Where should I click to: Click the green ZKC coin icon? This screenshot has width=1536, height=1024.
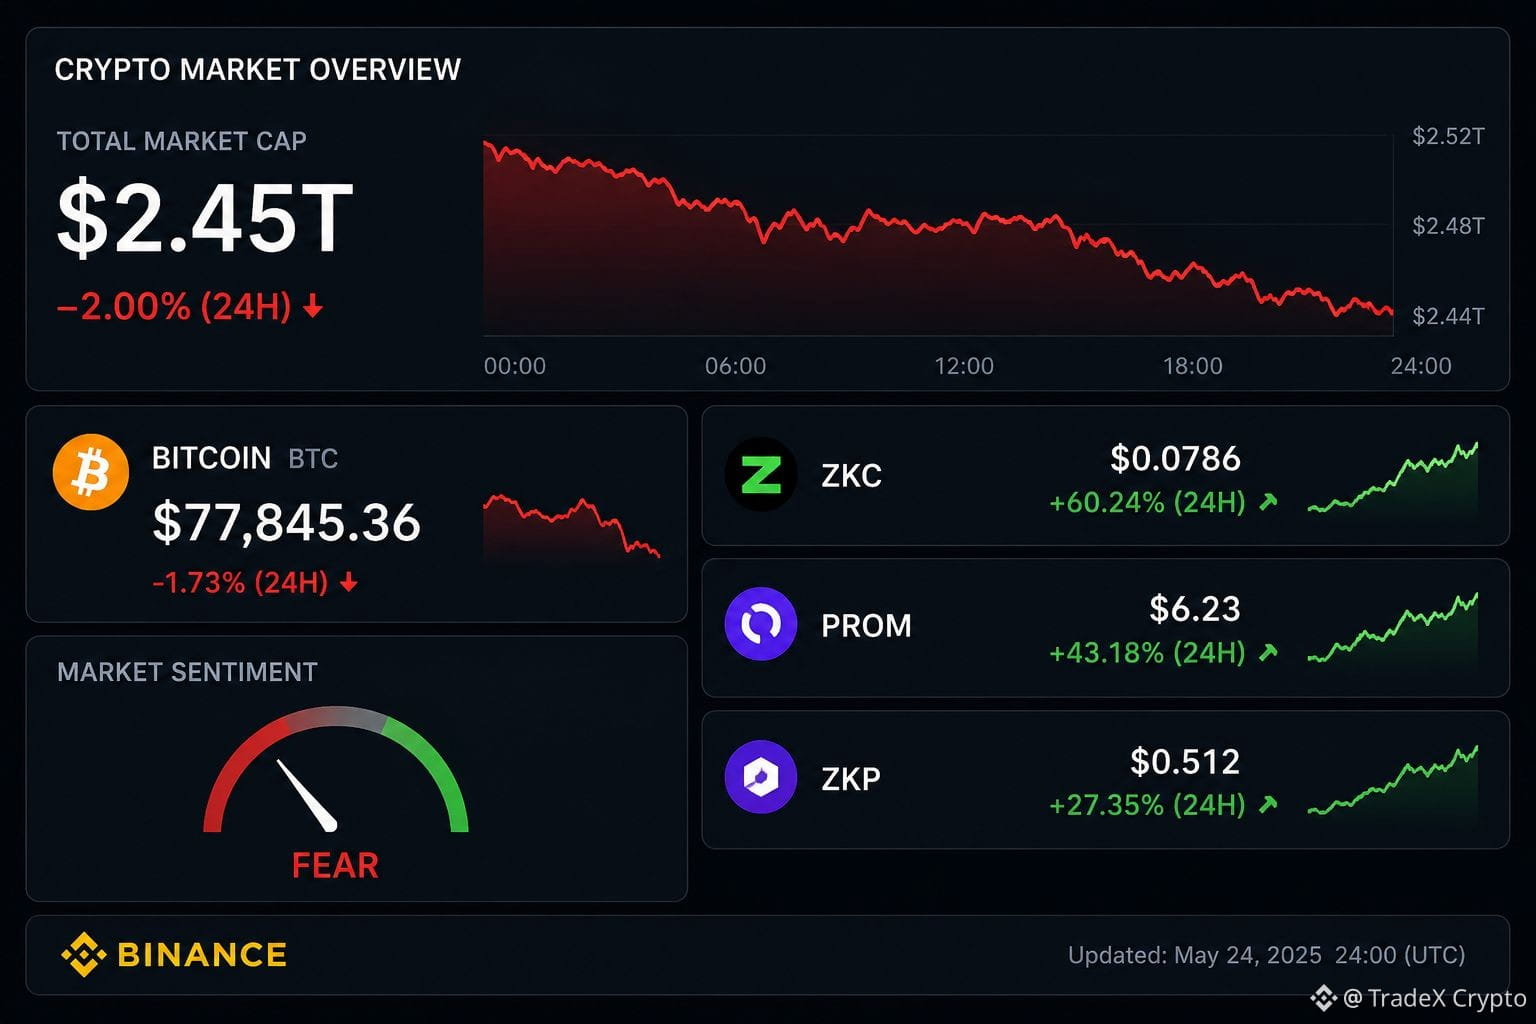point(761,474)
